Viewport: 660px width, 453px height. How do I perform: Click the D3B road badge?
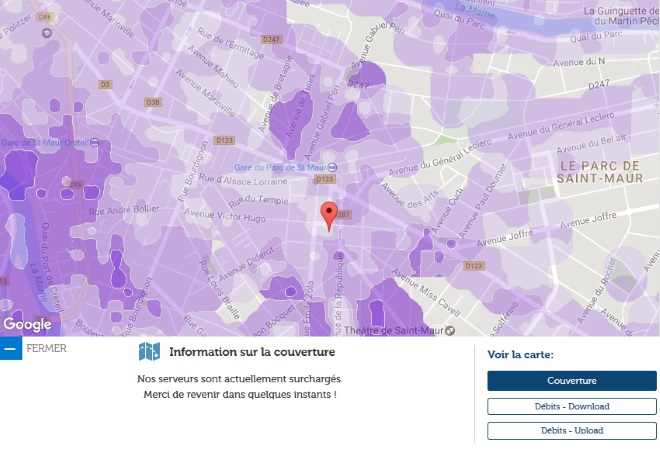click(153, 102)
